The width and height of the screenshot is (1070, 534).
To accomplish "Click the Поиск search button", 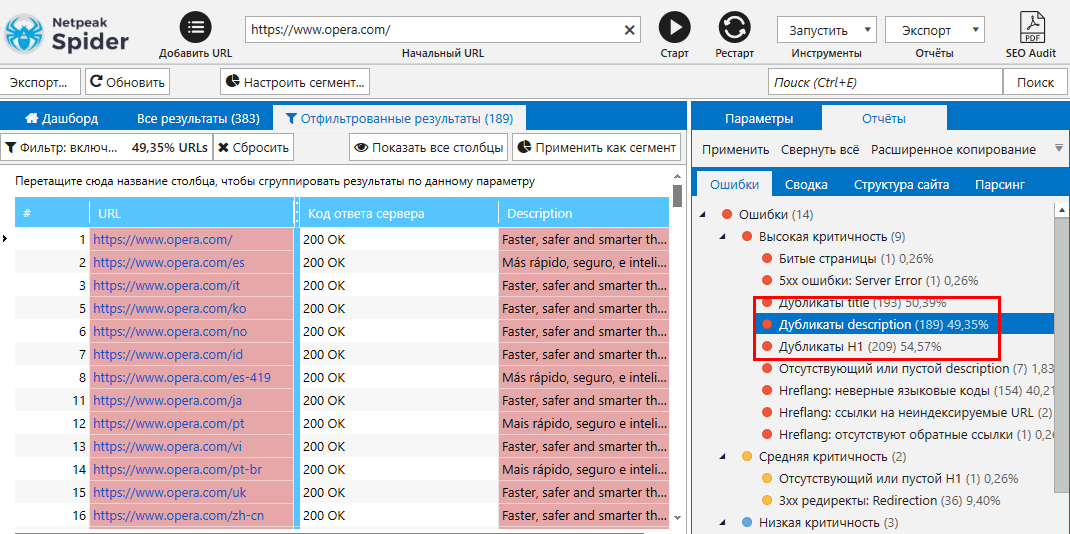I will click(1035, 82).
